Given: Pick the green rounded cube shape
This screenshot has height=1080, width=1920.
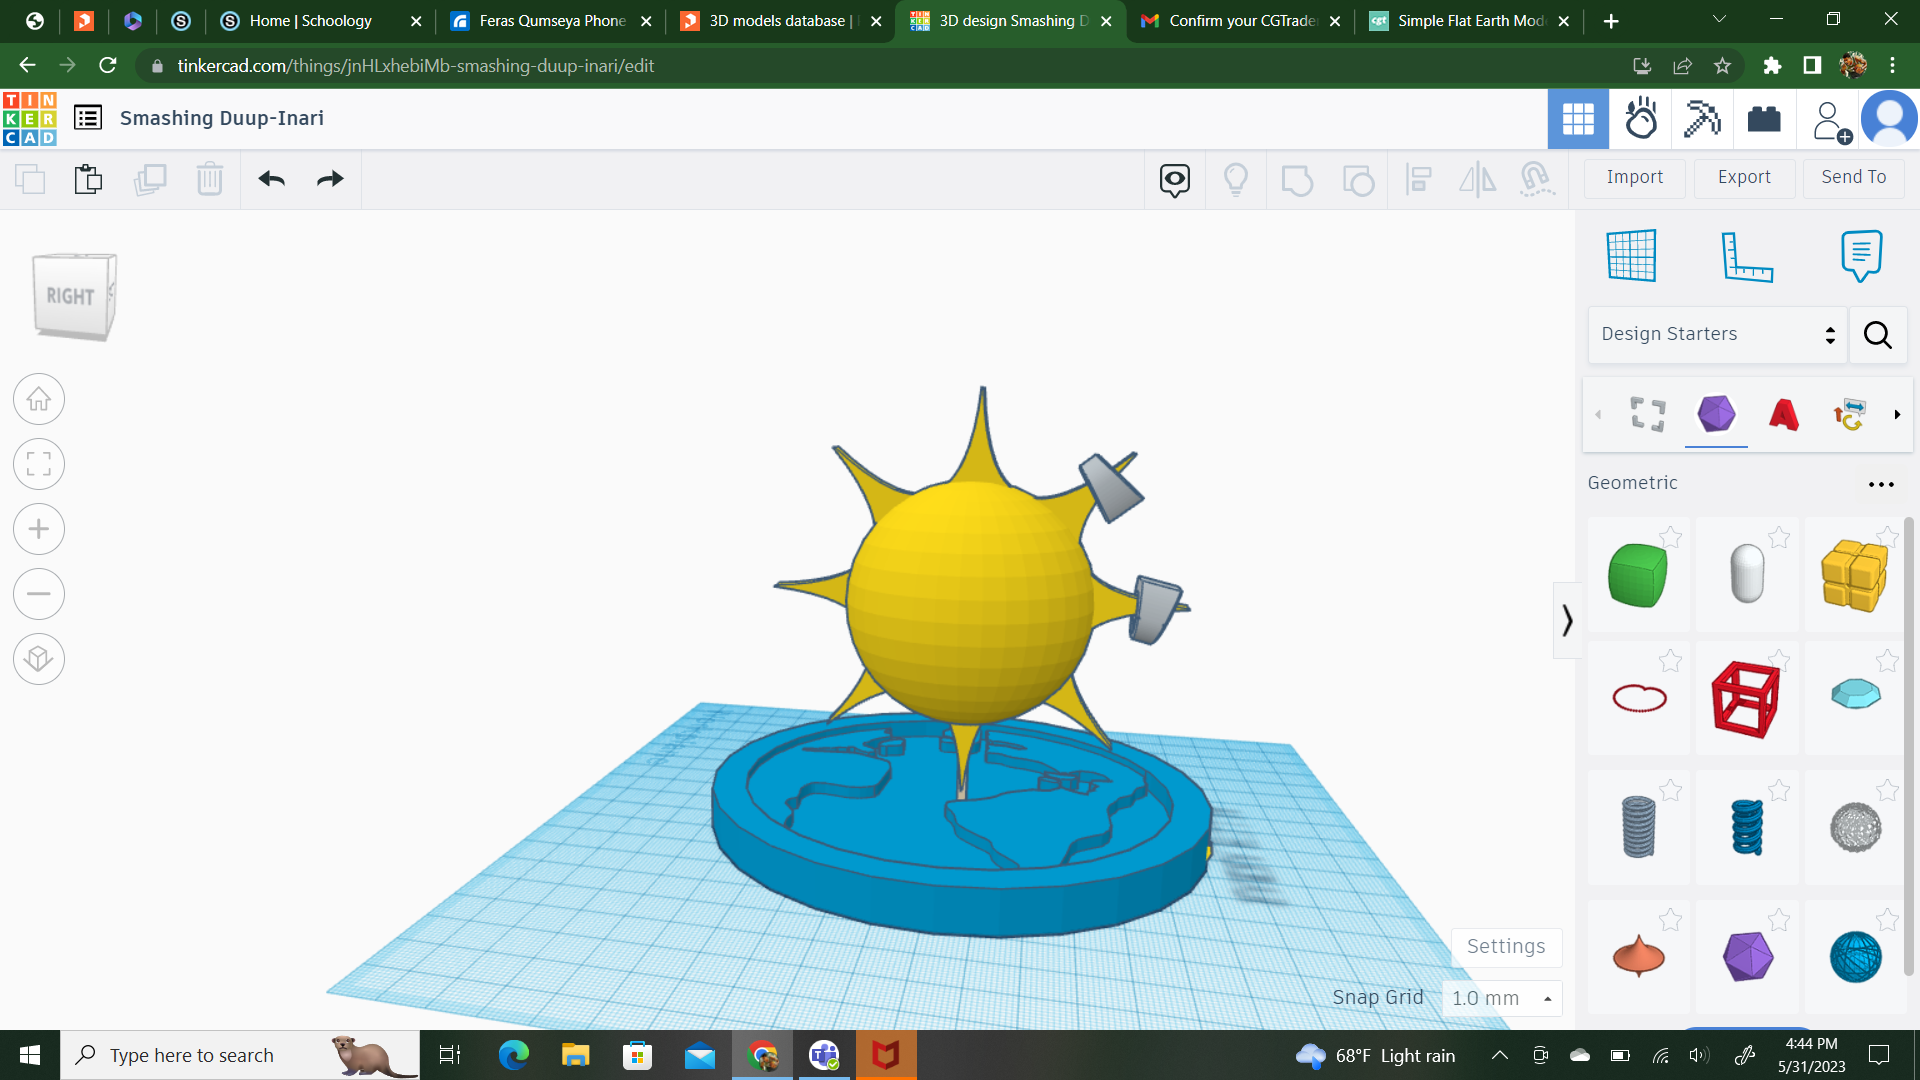Looking at the screenshot, I should coord(1638,575).
